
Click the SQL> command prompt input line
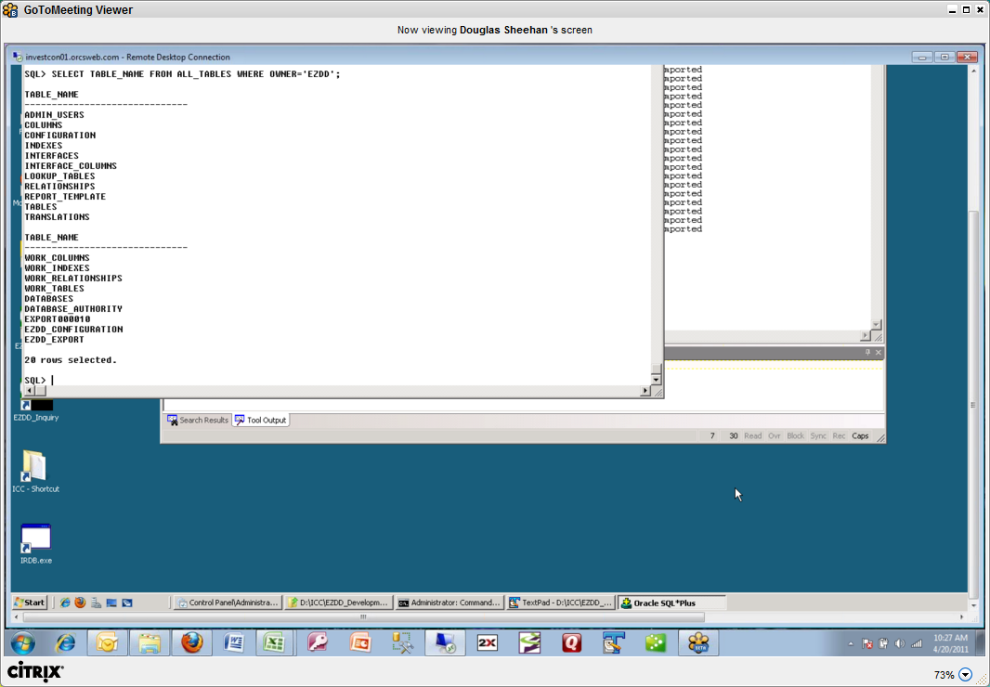[x=300, y=380]
